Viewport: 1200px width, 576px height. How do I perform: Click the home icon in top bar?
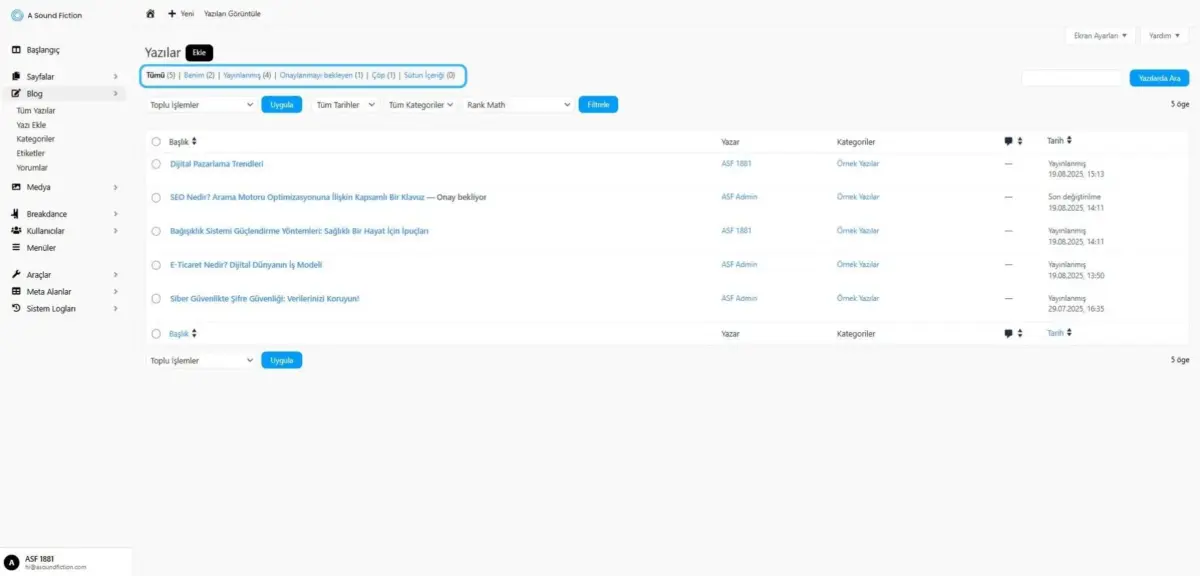pyautogui.click(x=150, y=14)
